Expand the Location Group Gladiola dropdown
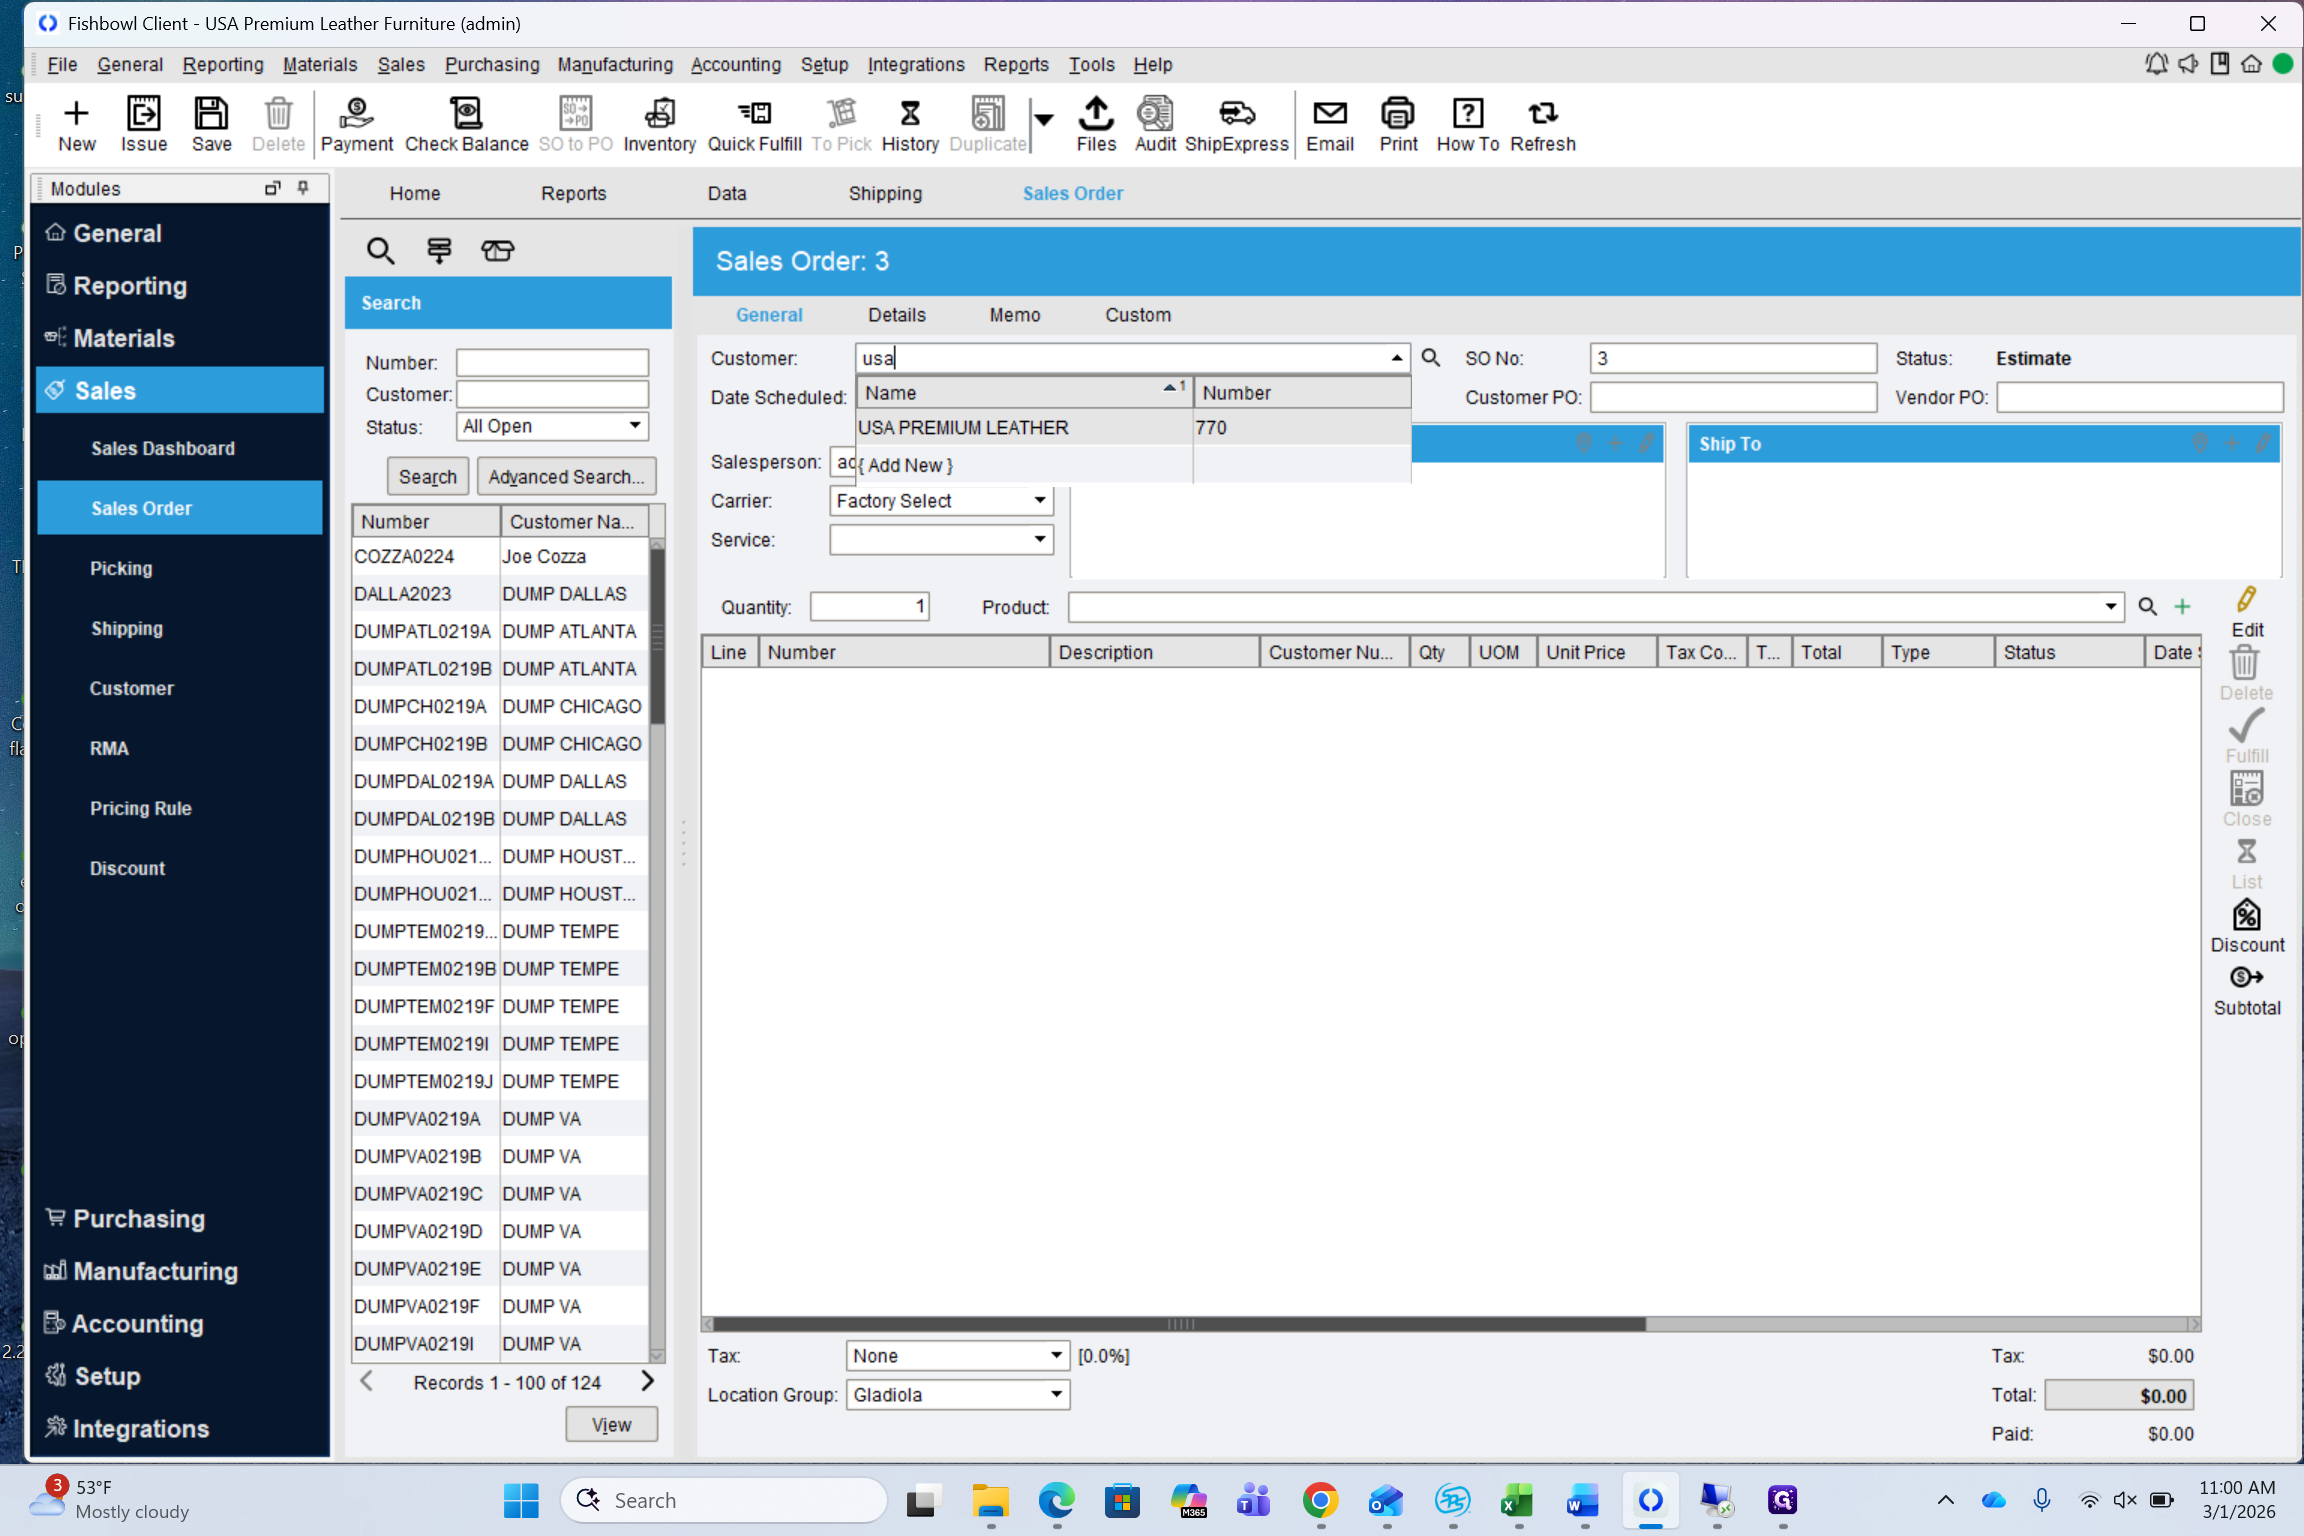Screen dimensions: 2304x1536 (1056, 1395)
